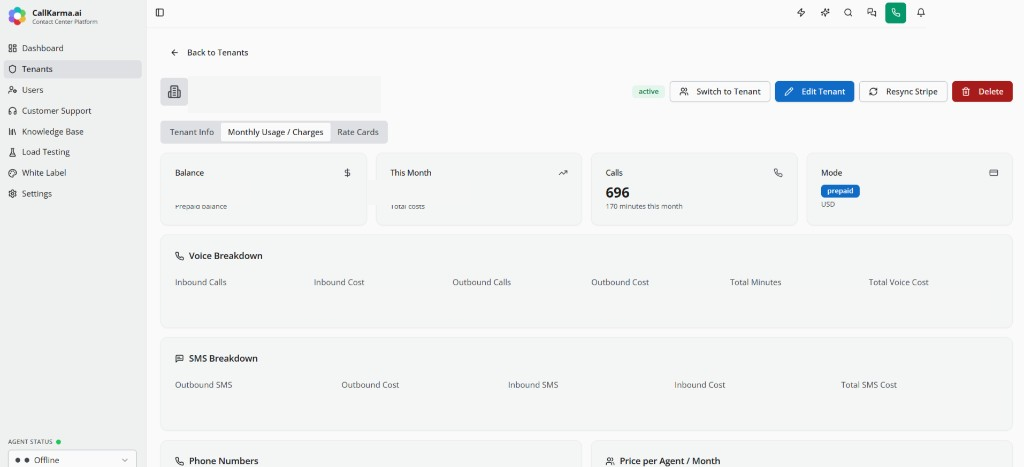Open the green phone dialer button
The image size is (1024, 467).
(895, 12)
